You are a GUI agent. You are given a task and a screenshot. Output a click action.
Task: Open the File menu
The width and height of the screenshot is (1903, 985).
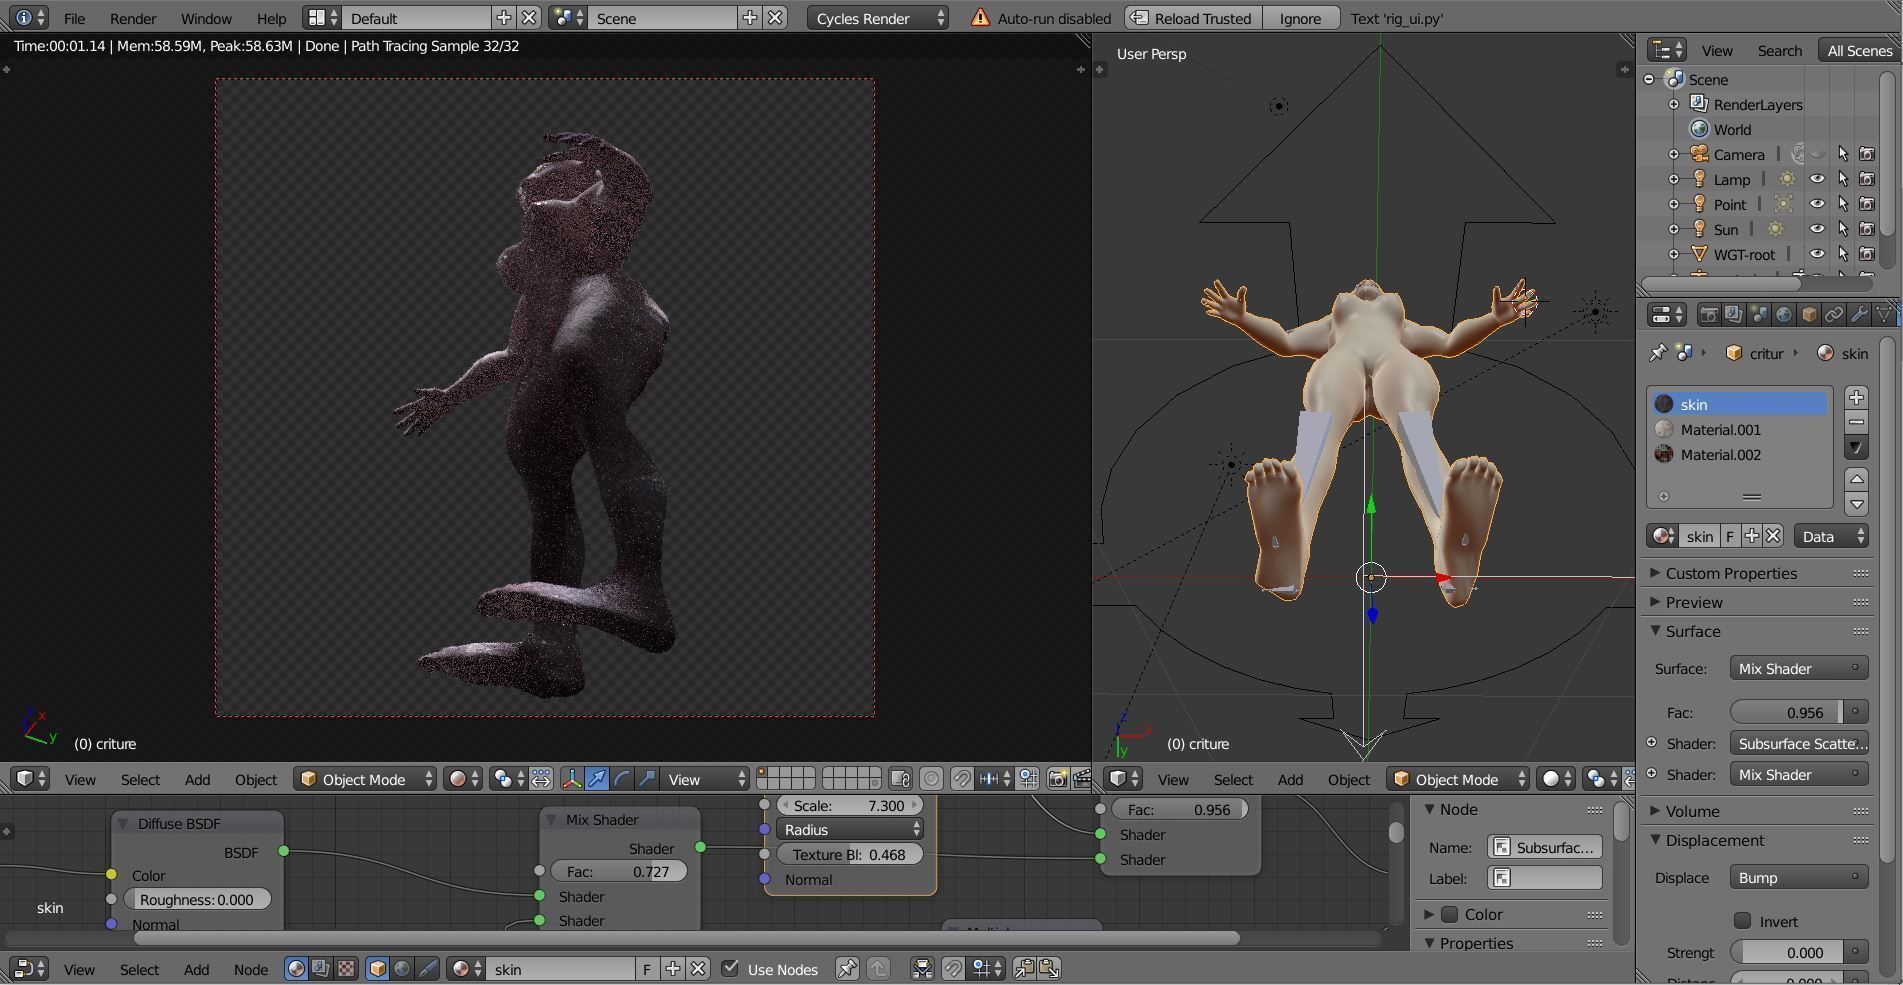coord(74,18)
